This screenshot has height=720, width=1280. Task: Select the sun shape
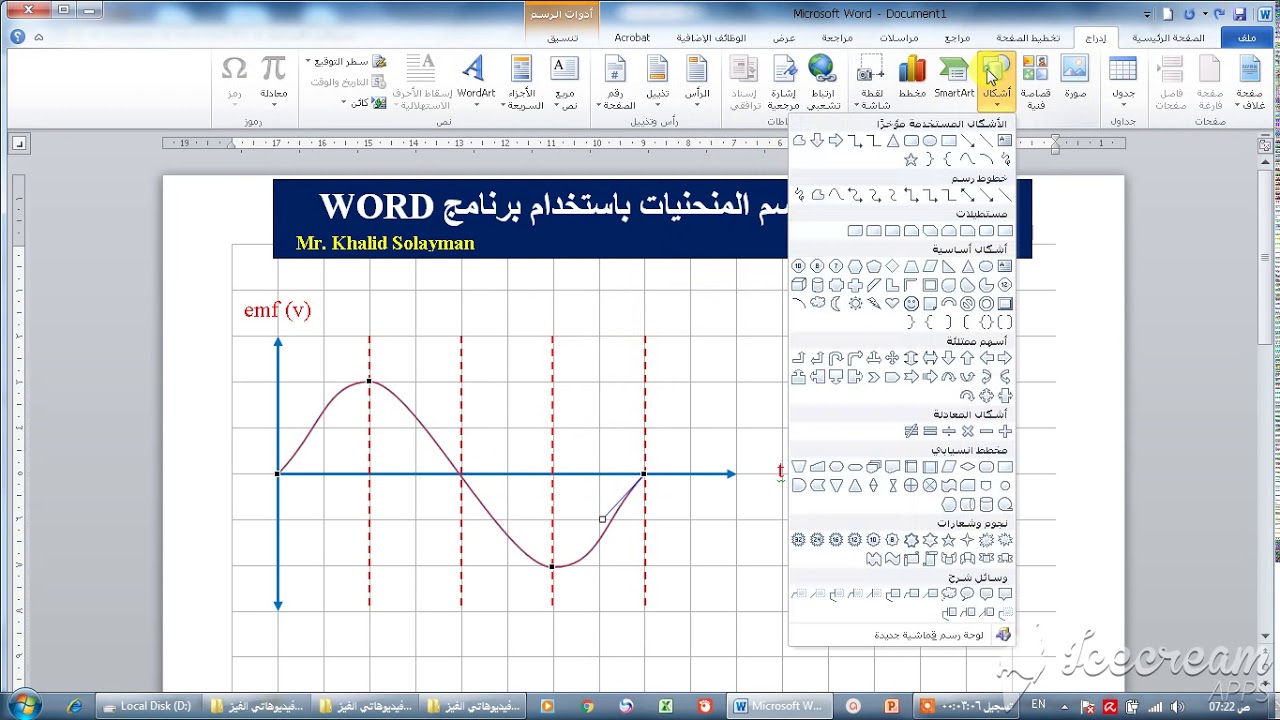tap(856, 303)
